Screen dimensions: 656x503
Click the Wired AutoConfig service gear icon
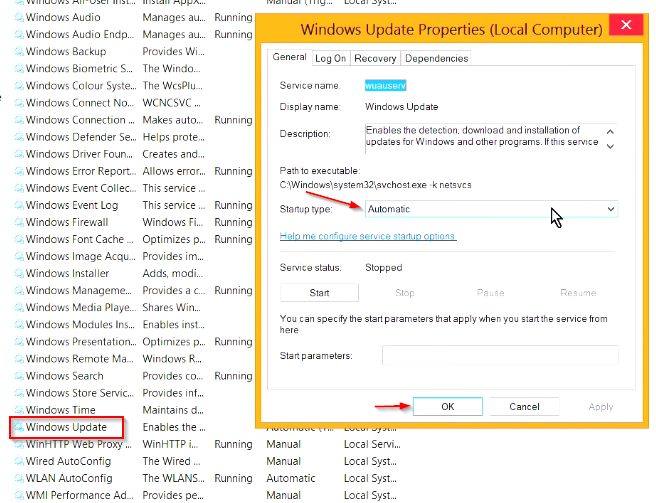coord(19,462)
